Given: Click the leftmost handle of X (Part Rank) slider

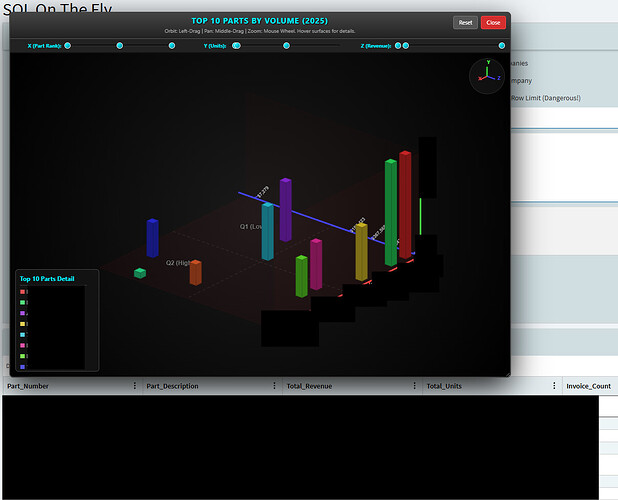Looking at the screenshot, I should [67, 46].
